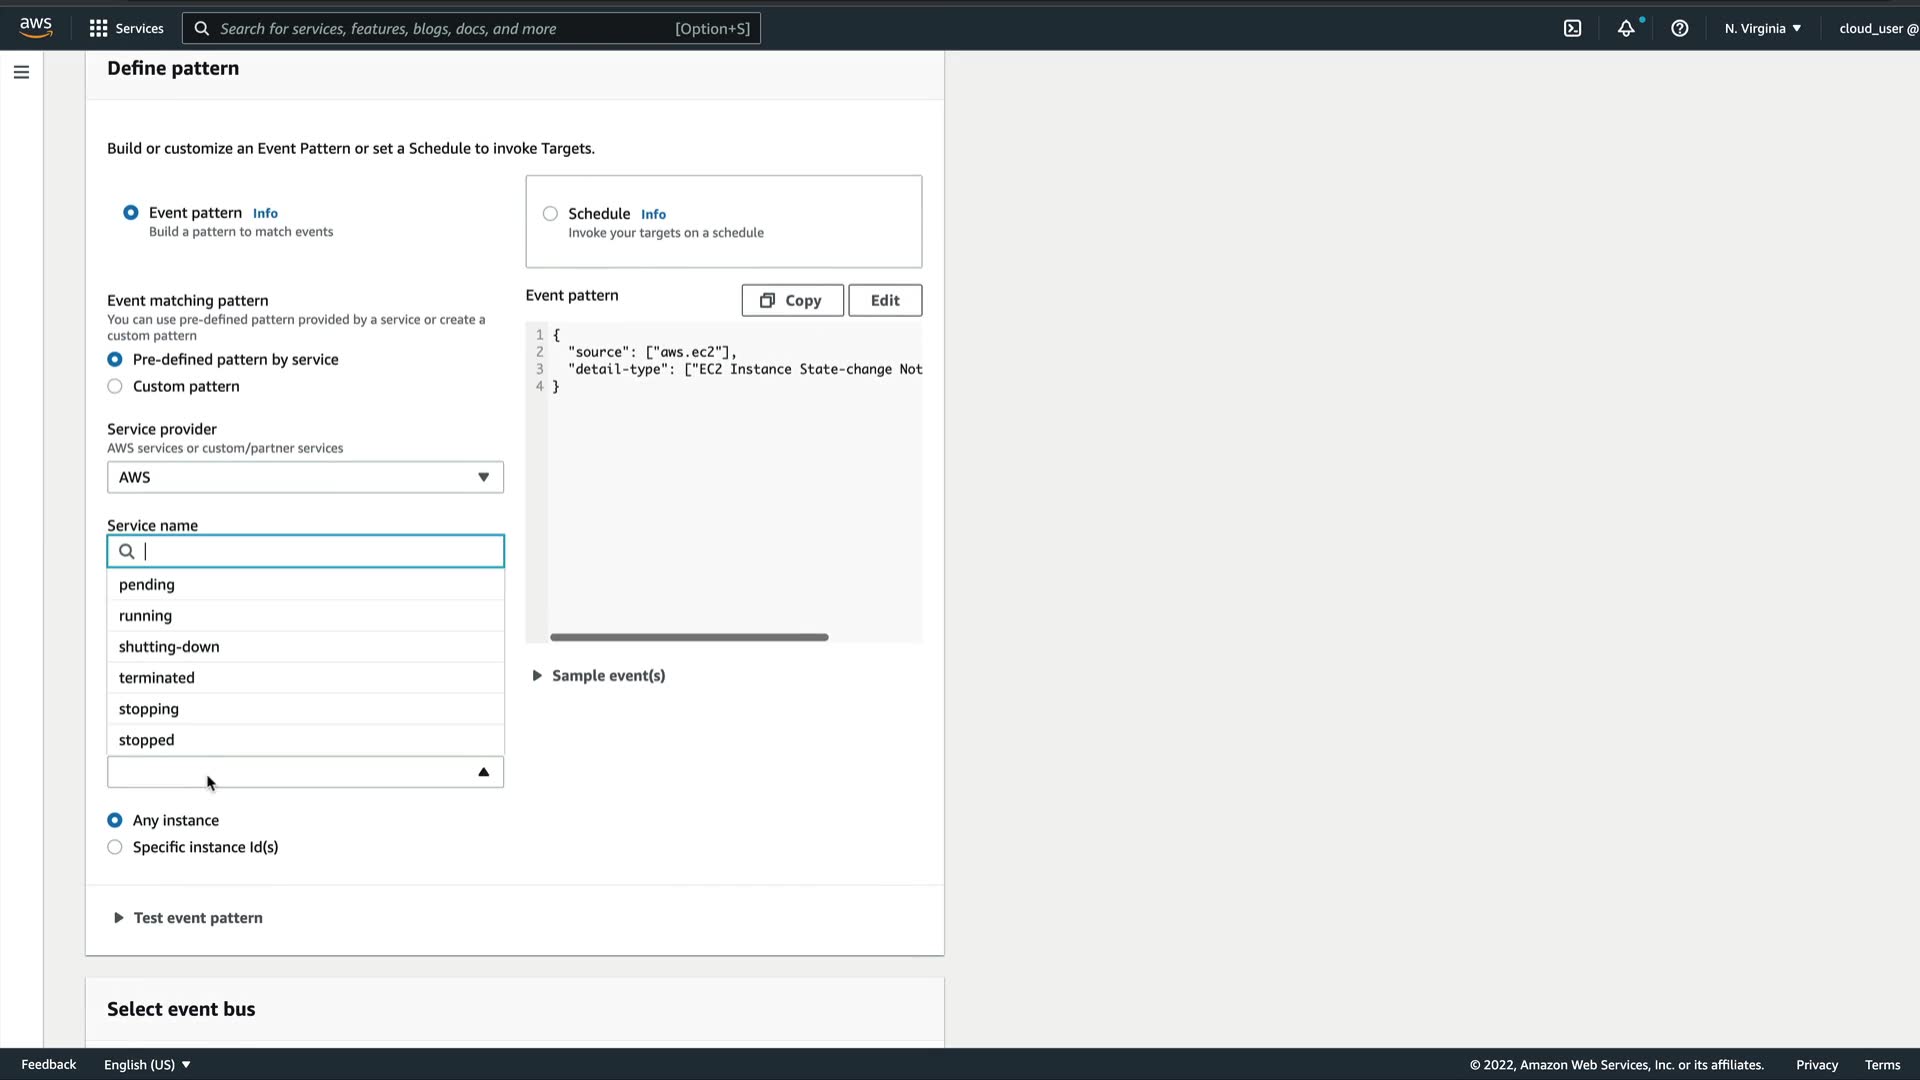This screenshot has height=1080, width=1920.
Task: Open the N. Virginia region selector
Action: click(1762, 28)
